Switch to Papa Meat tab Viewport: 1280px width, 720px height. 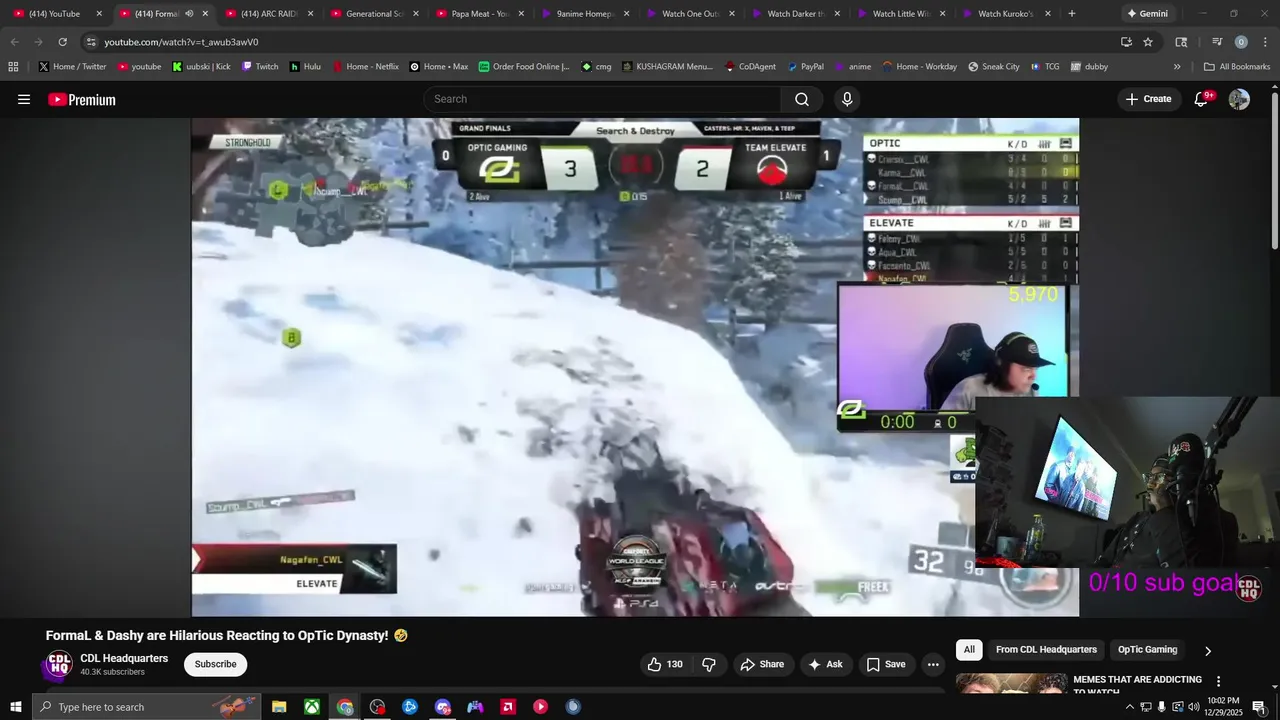coord(478,14)
